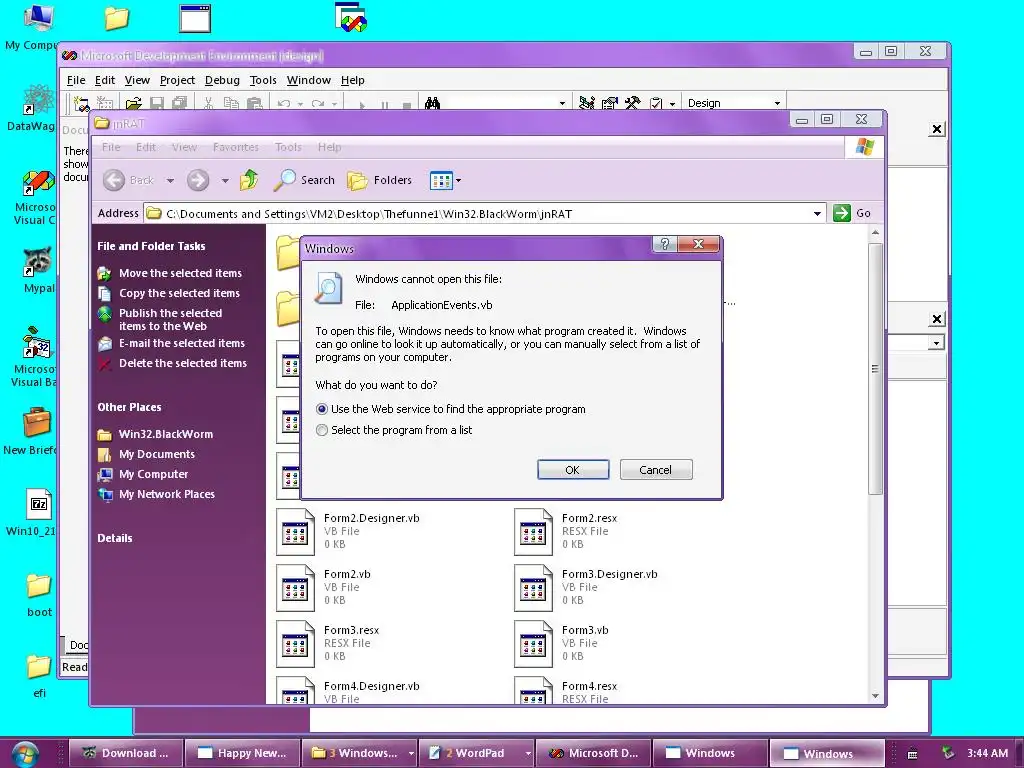Open the Favorites menu in jnRAT window

click(235, 148)
